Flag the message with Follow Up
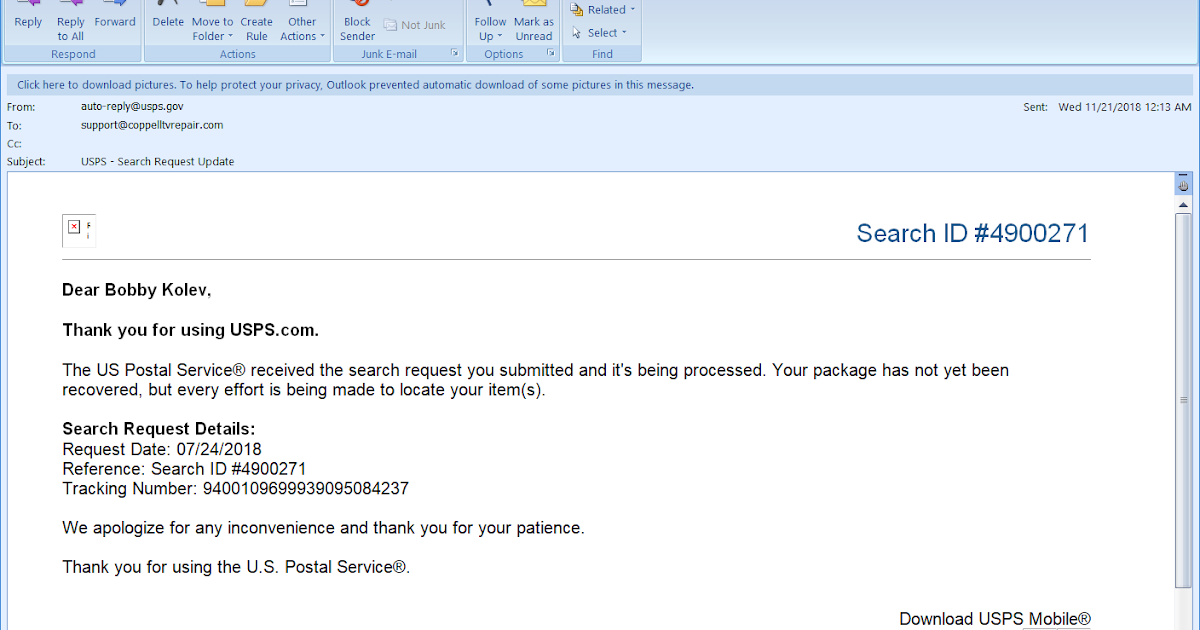Viewport: 1200px width, 630px height. [489, 22]
